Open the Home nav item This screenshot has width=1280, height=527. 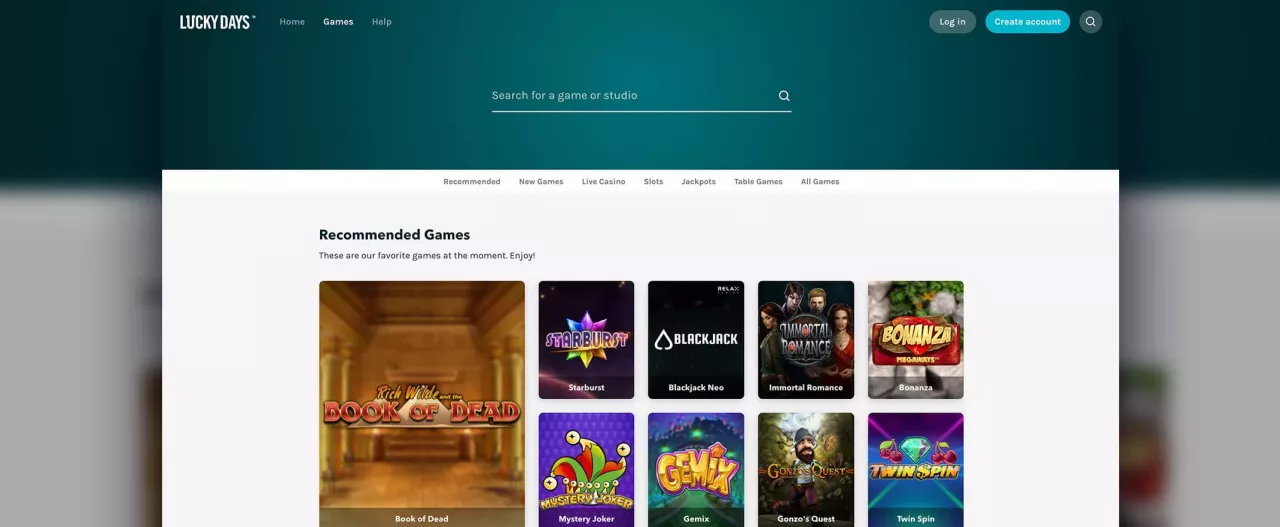(292, 22)
